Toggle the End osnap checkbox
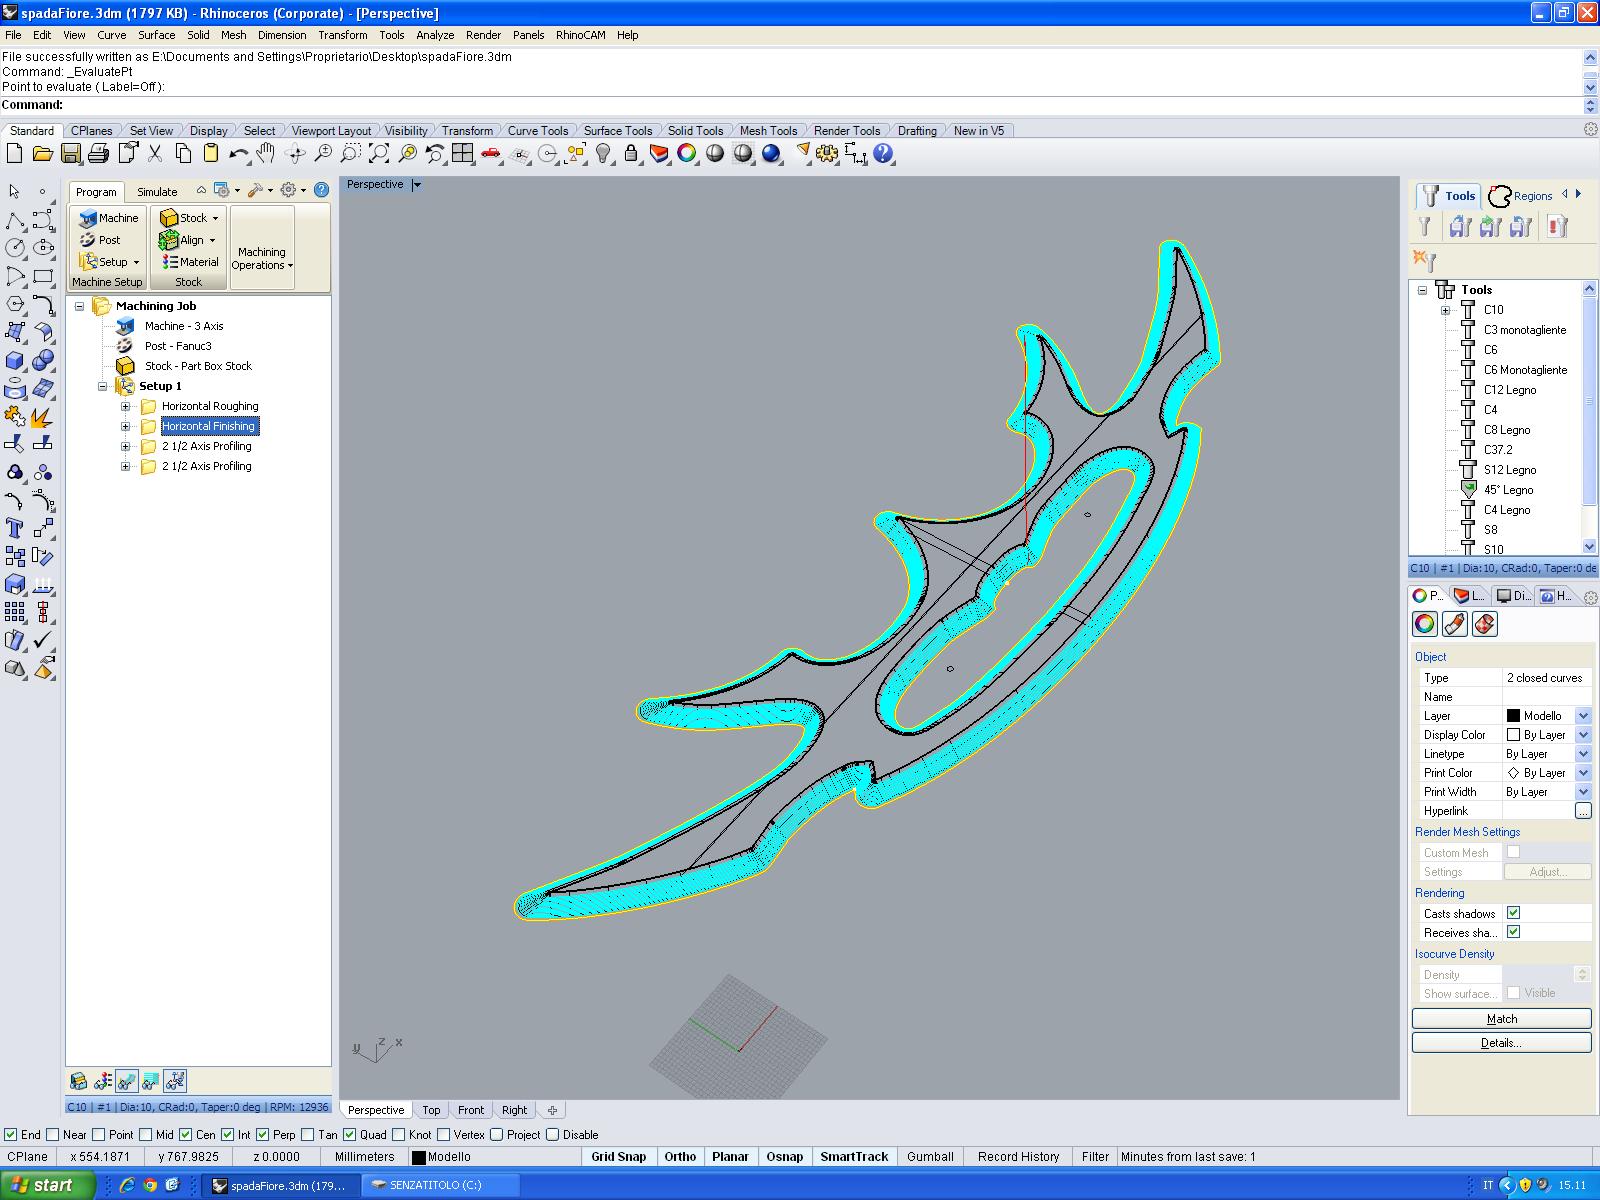The image size is (1600, 1200). [11, 1135]
